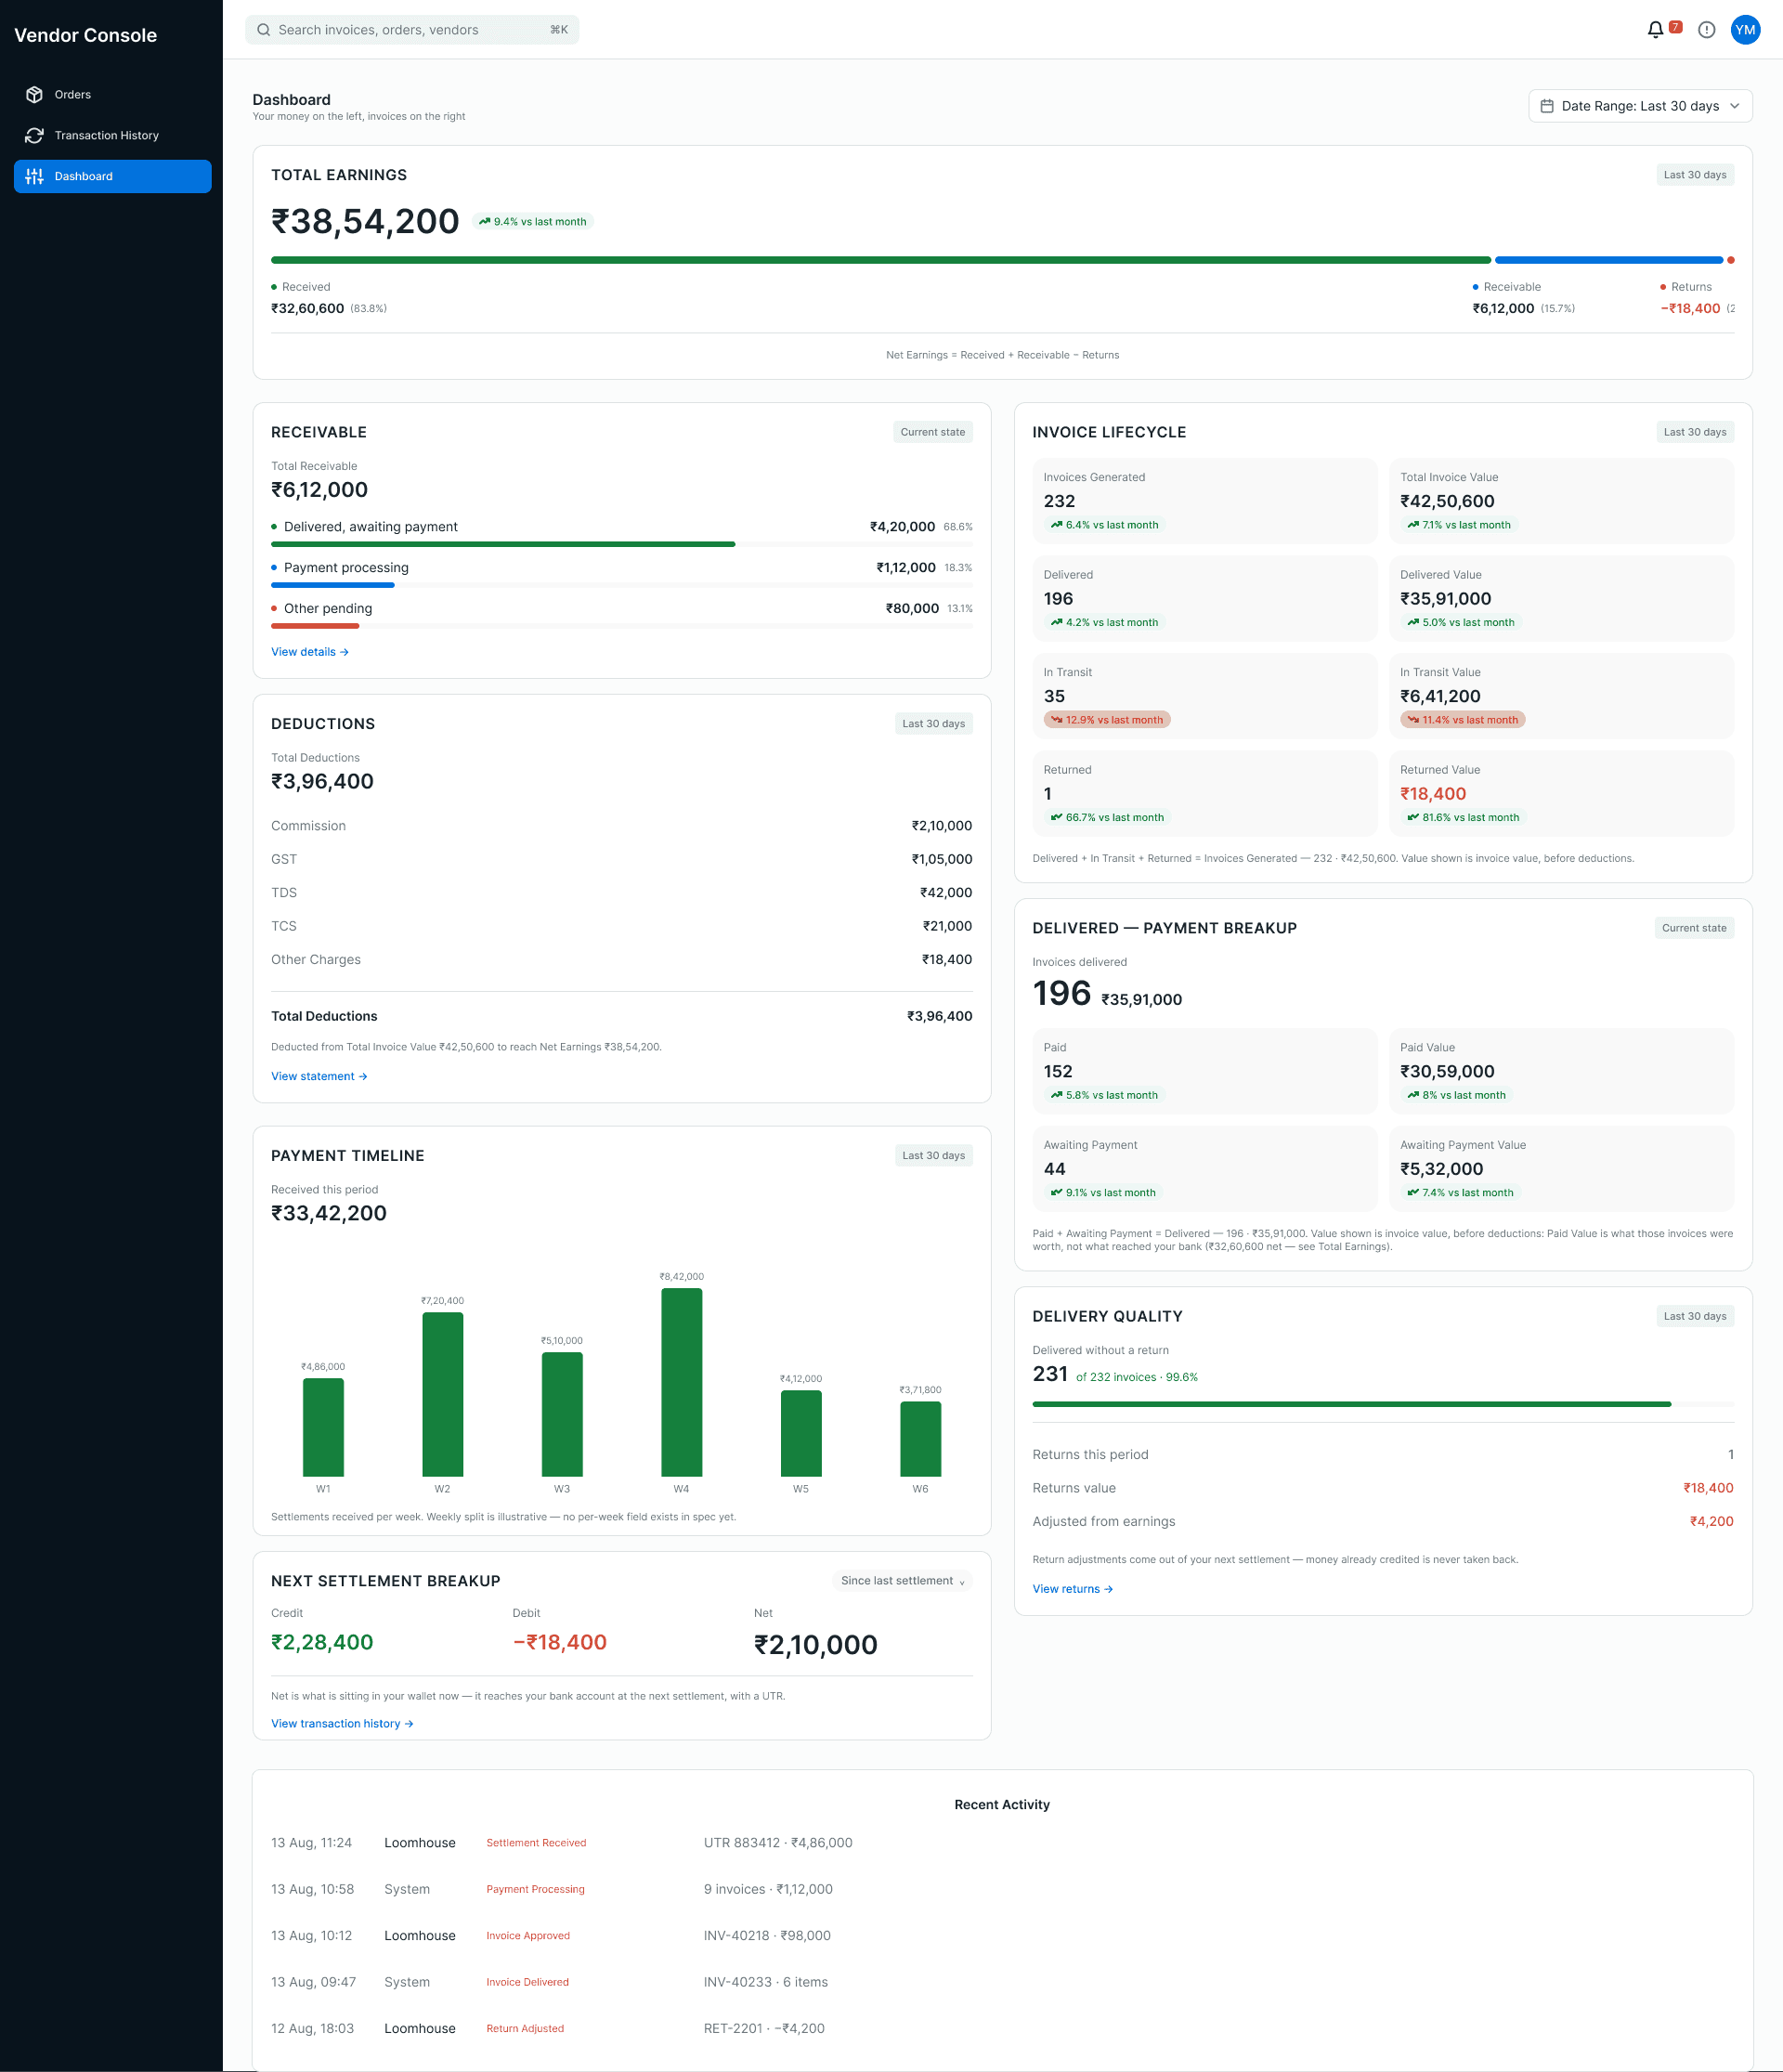This screenshot has height=2072, width=1783.
Task: Select the Invoices Generated 232 card
Action: coord(1205,501)
